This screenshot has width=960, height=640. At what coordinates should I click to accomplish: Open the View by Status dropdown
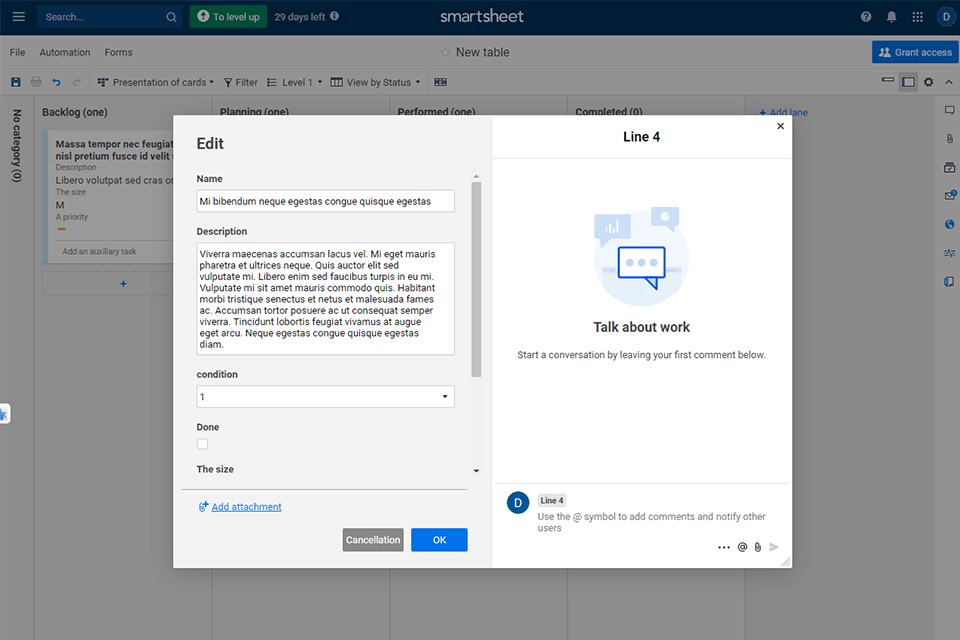tap(376, 82)
